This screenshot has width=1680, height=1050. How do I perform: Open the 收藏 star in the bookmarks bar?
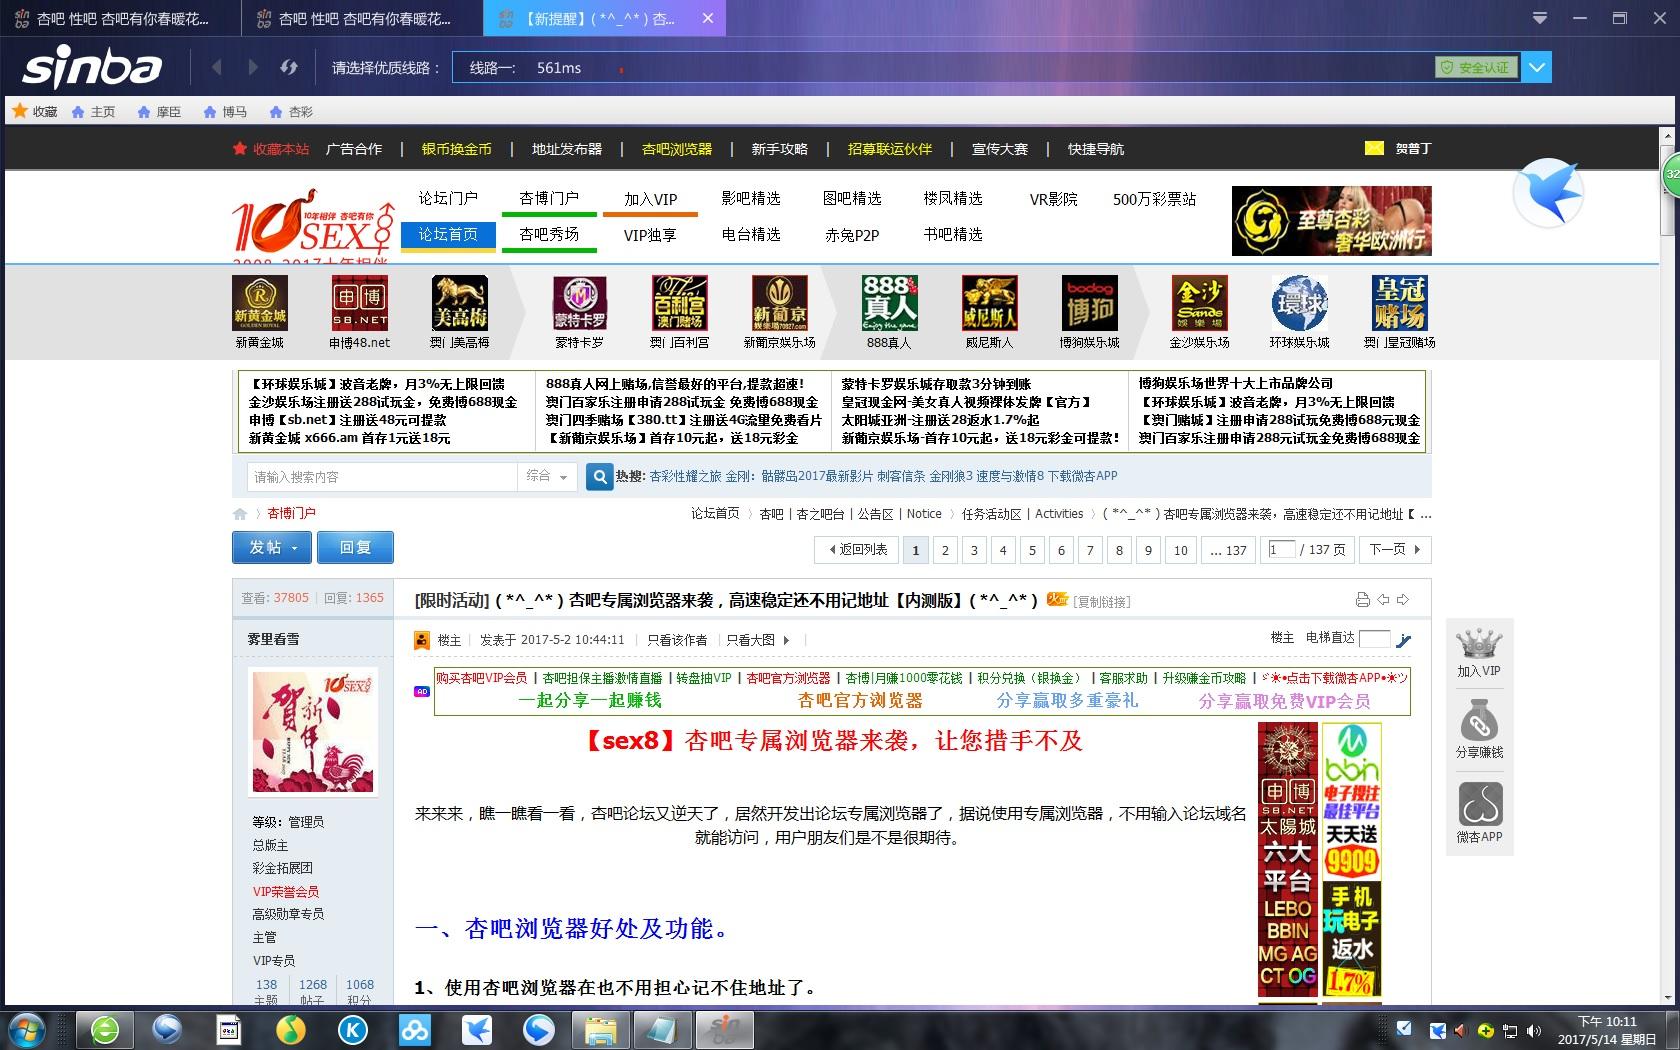(x=34, y=111)
